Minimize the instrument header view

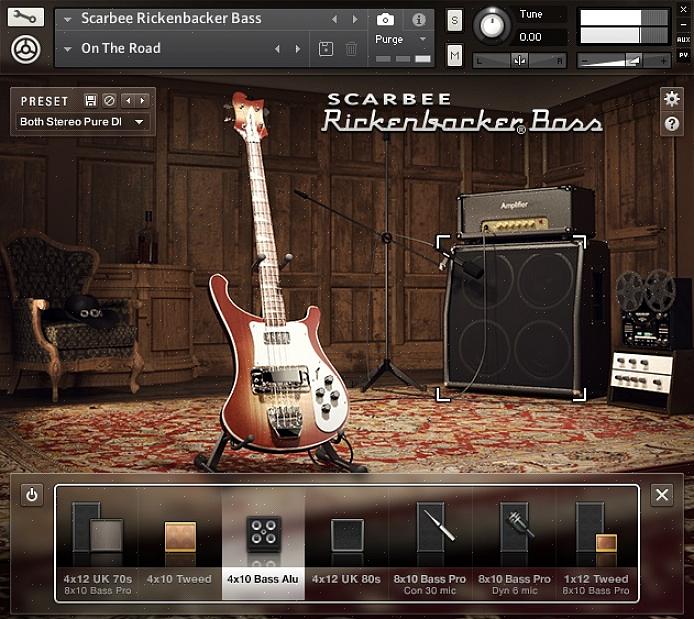[x=683, y=24]
